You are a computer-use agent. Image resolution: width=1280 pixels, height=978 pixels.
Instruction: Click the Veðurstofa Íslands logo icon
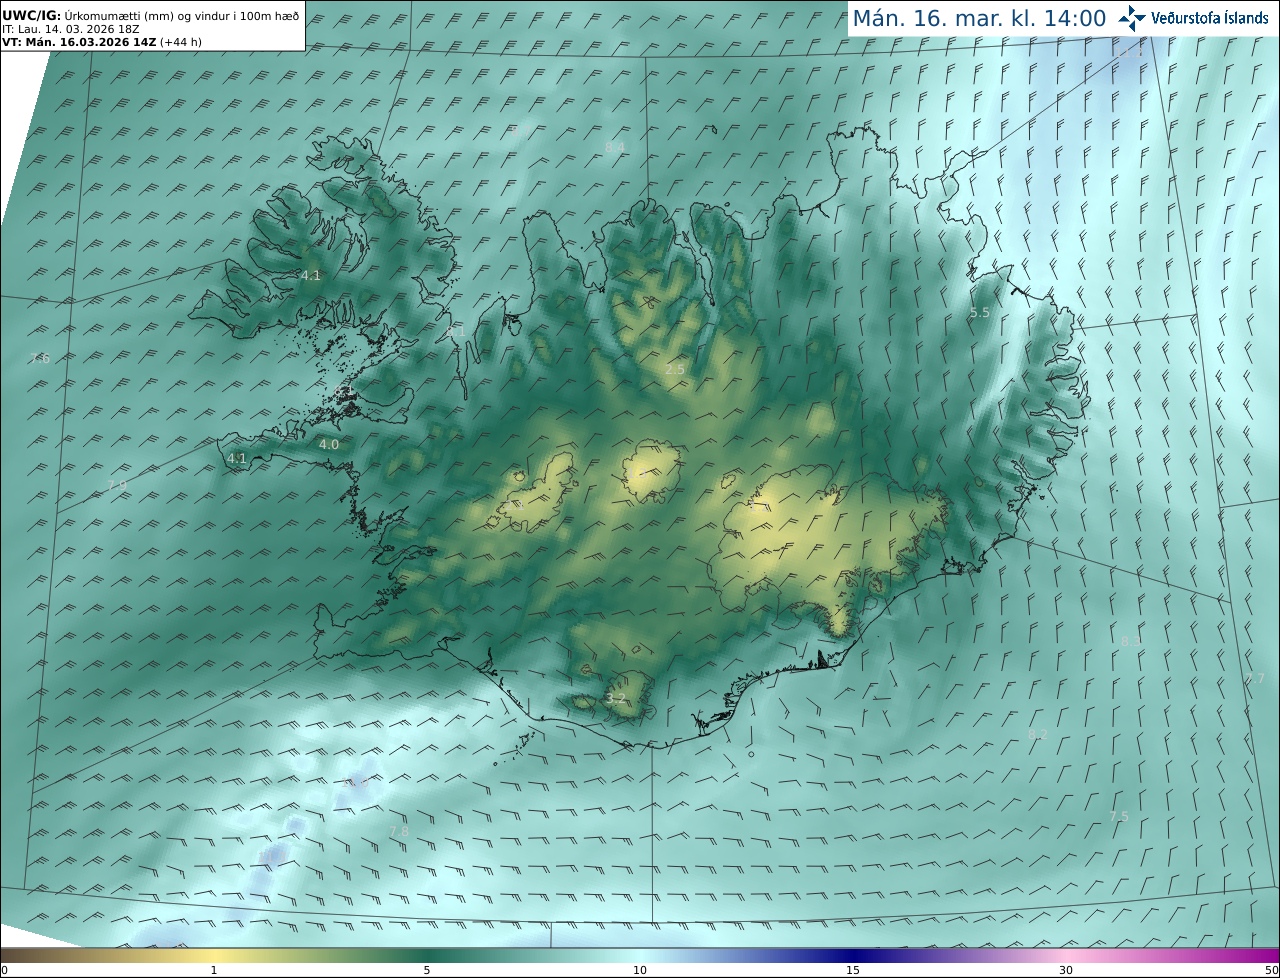point(1133,18)
